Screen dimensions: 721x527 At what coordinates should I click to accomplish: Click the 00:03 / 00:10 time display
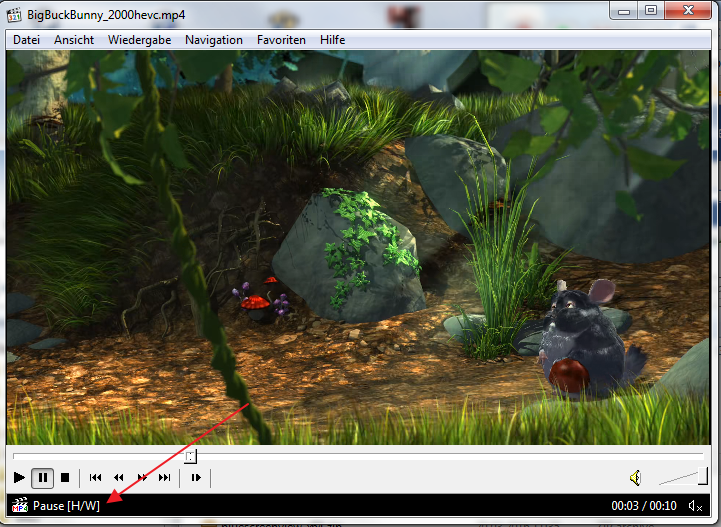[644, 506]
